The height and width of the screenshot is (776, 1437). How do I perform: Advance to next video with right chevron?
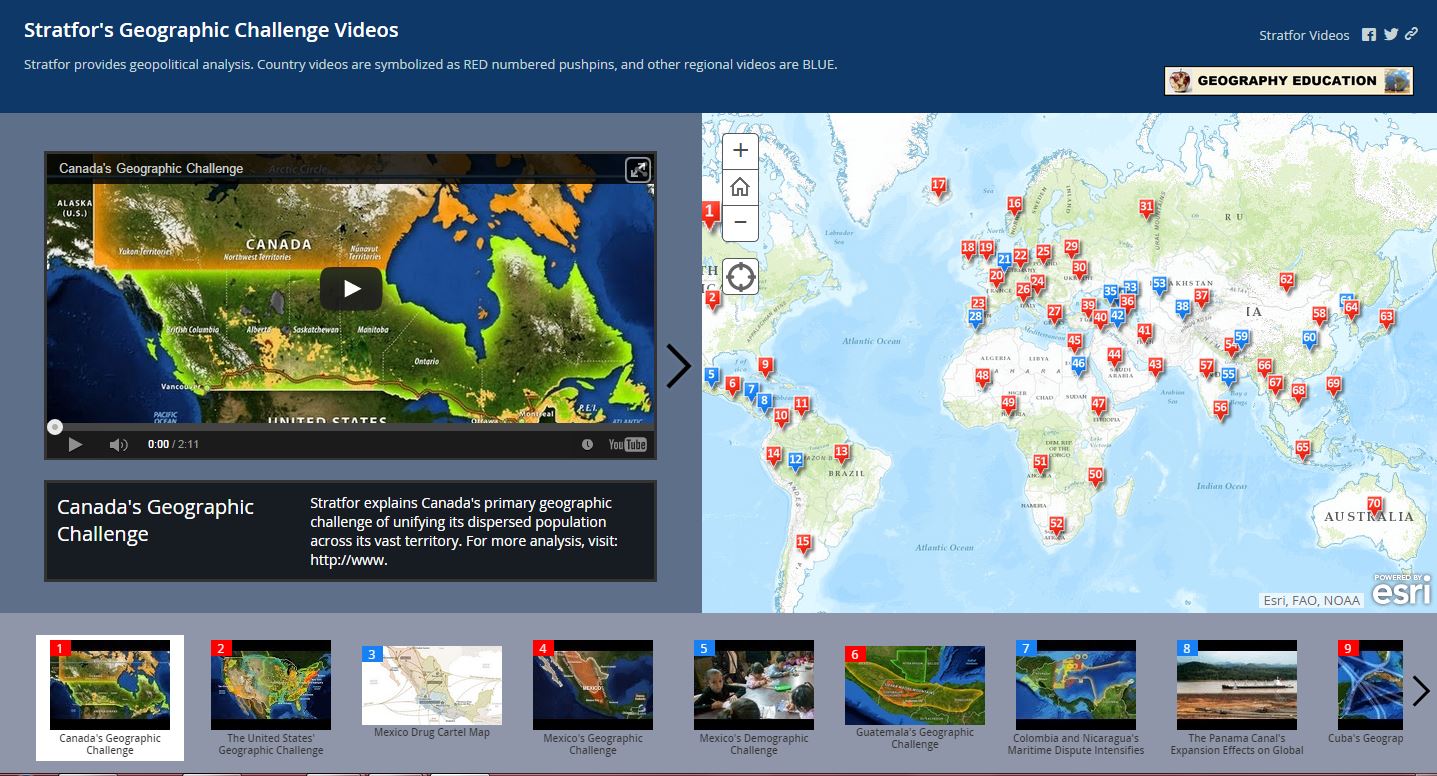point(679,366)
